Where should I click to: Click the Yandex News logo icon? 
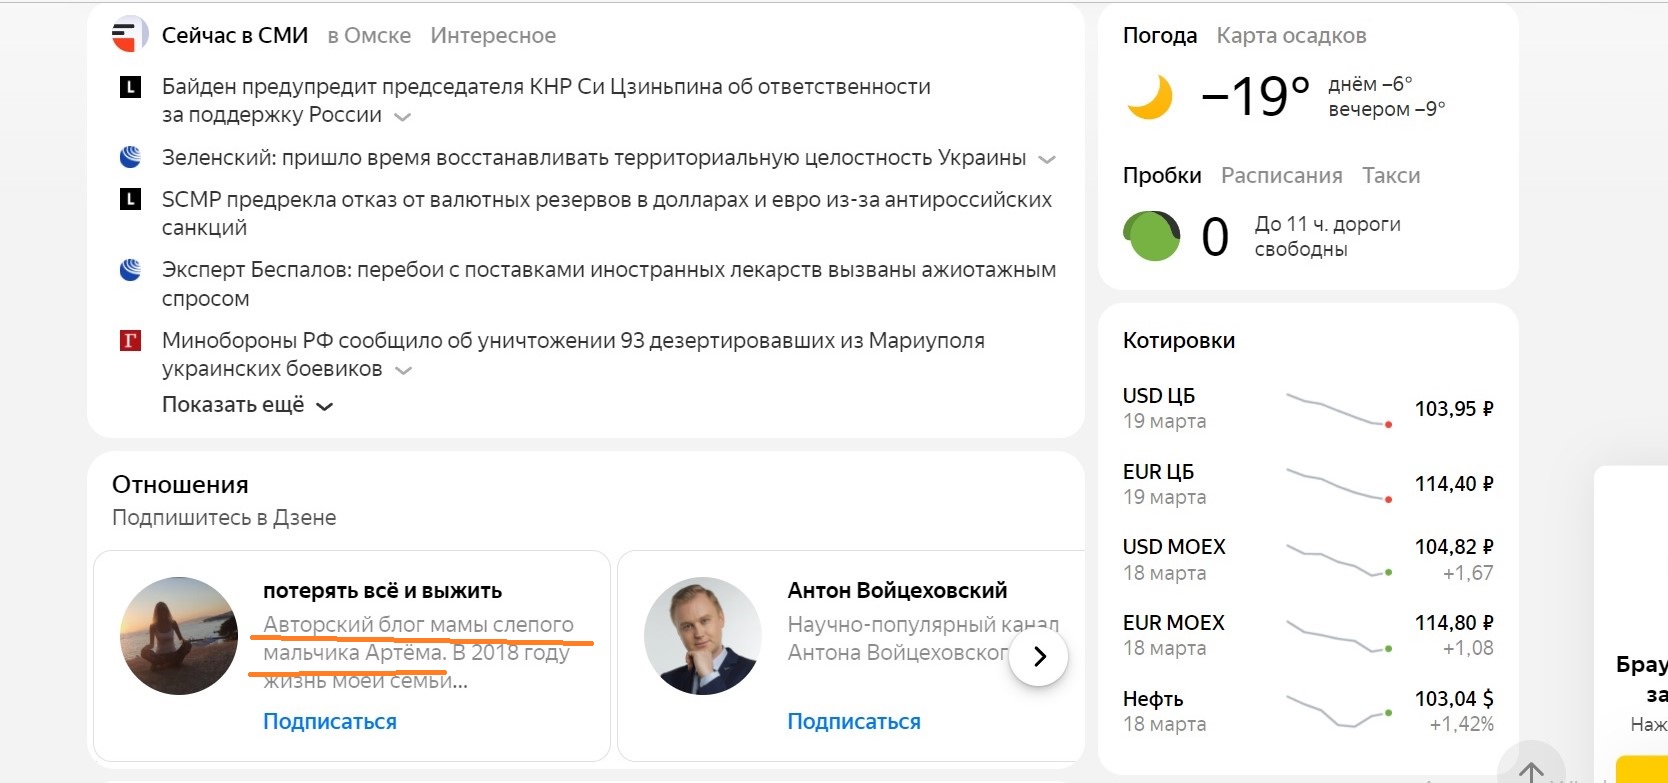[x=129, y=35]
